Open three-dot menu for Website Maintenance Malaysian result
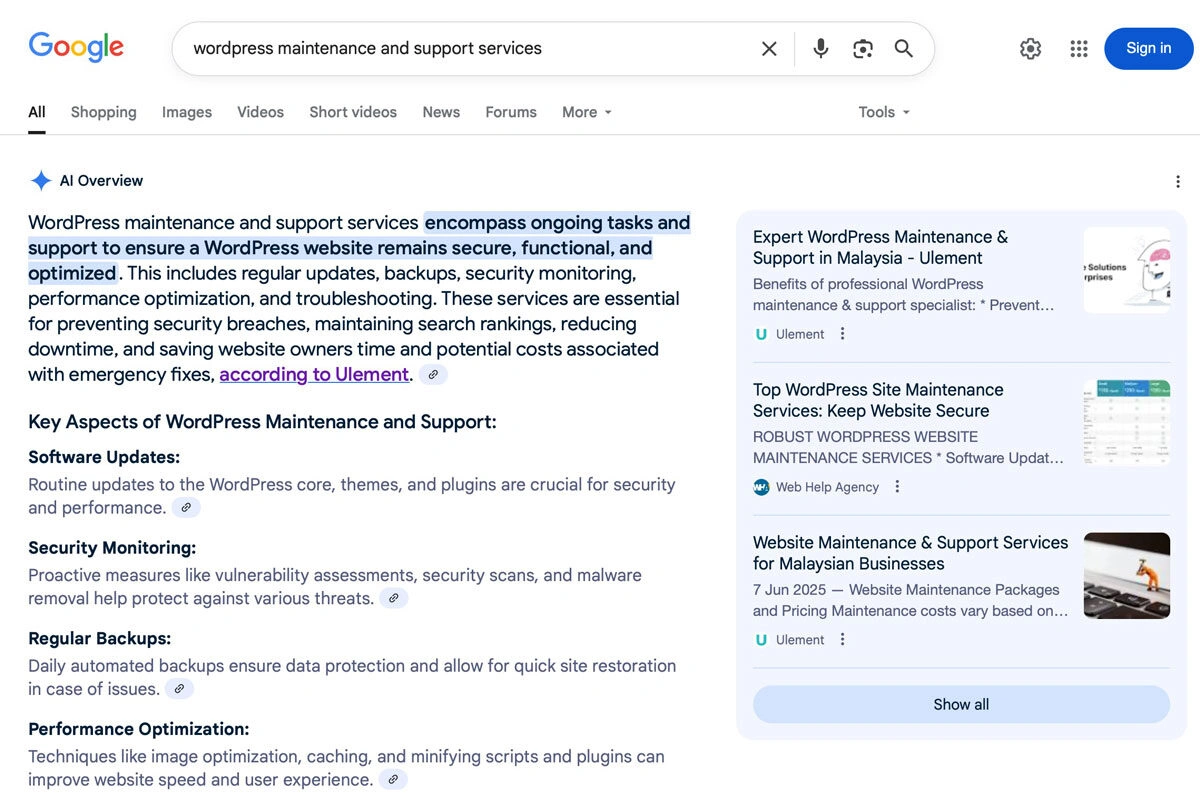 (x=842, y=640)
